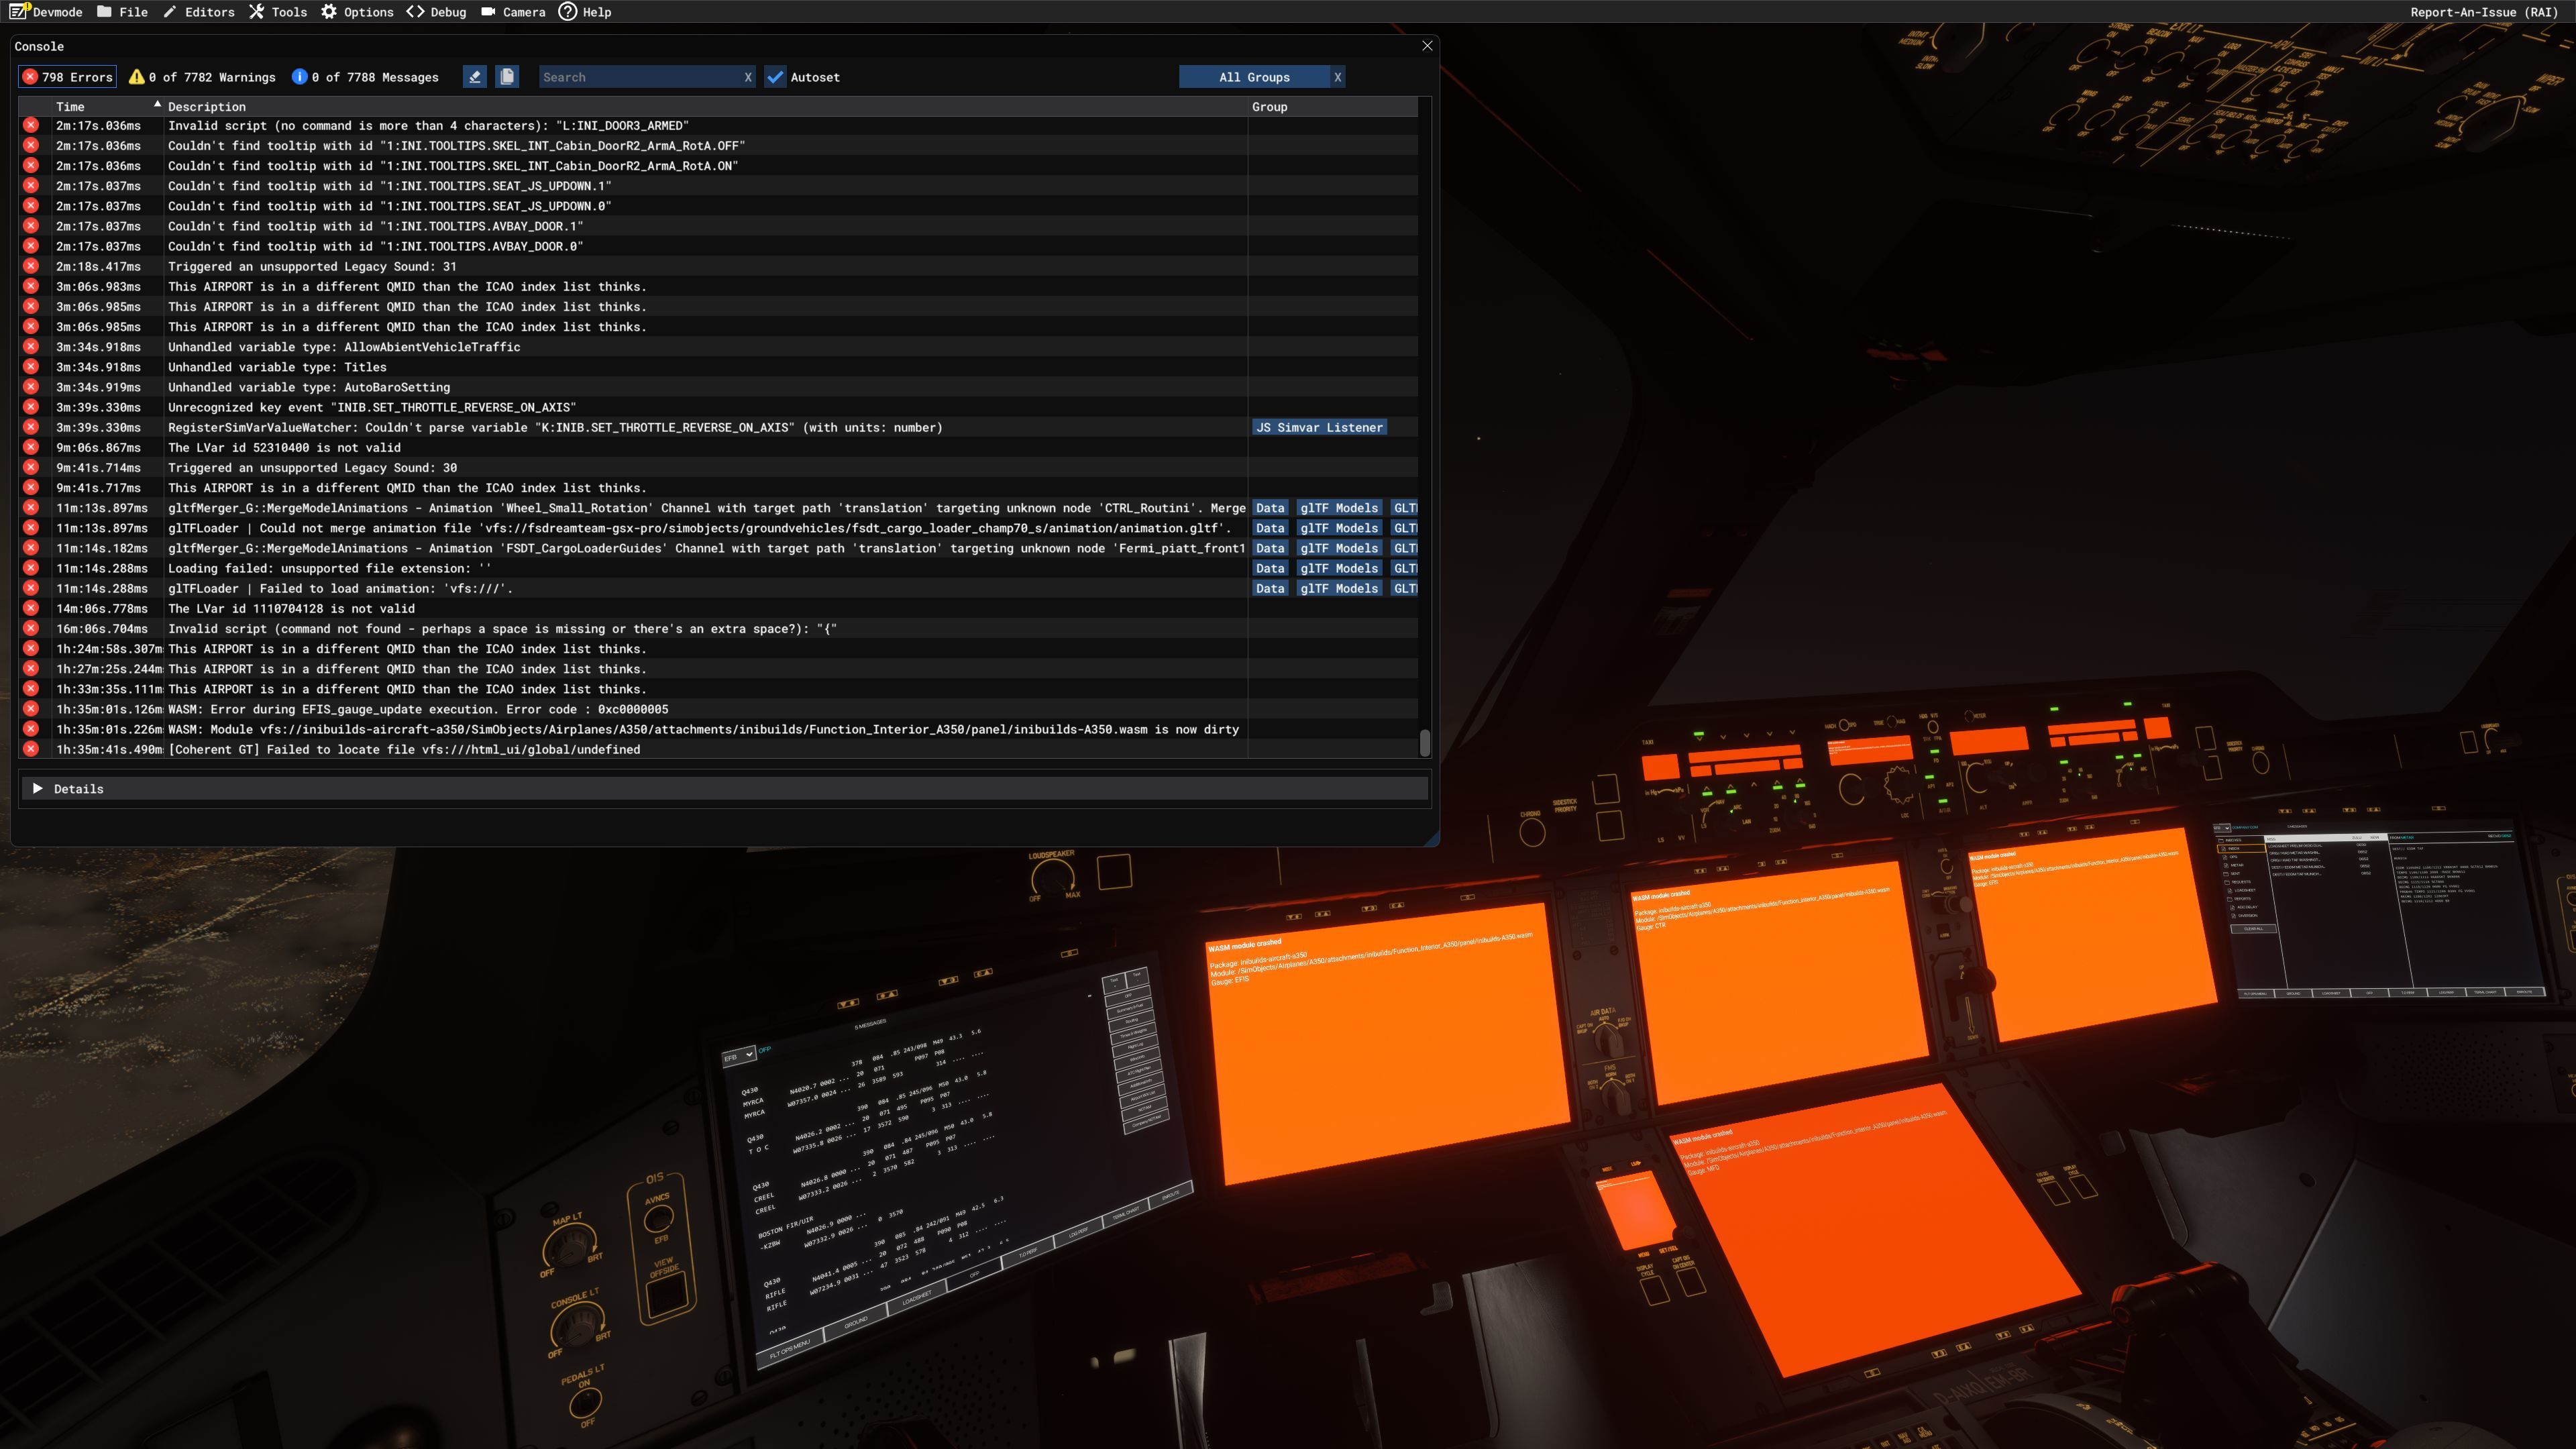Click the Help question mark icon
The width and height of the screenshot is (2576, 1449).
[567, 12]
